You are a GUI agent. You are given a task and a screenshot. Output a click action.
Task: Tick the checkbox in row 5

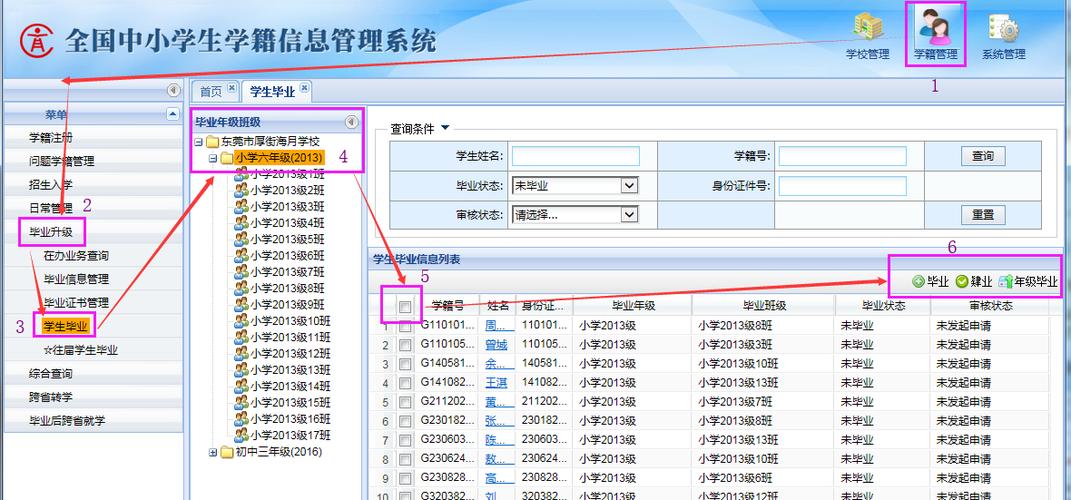click(x=405, y=402)
